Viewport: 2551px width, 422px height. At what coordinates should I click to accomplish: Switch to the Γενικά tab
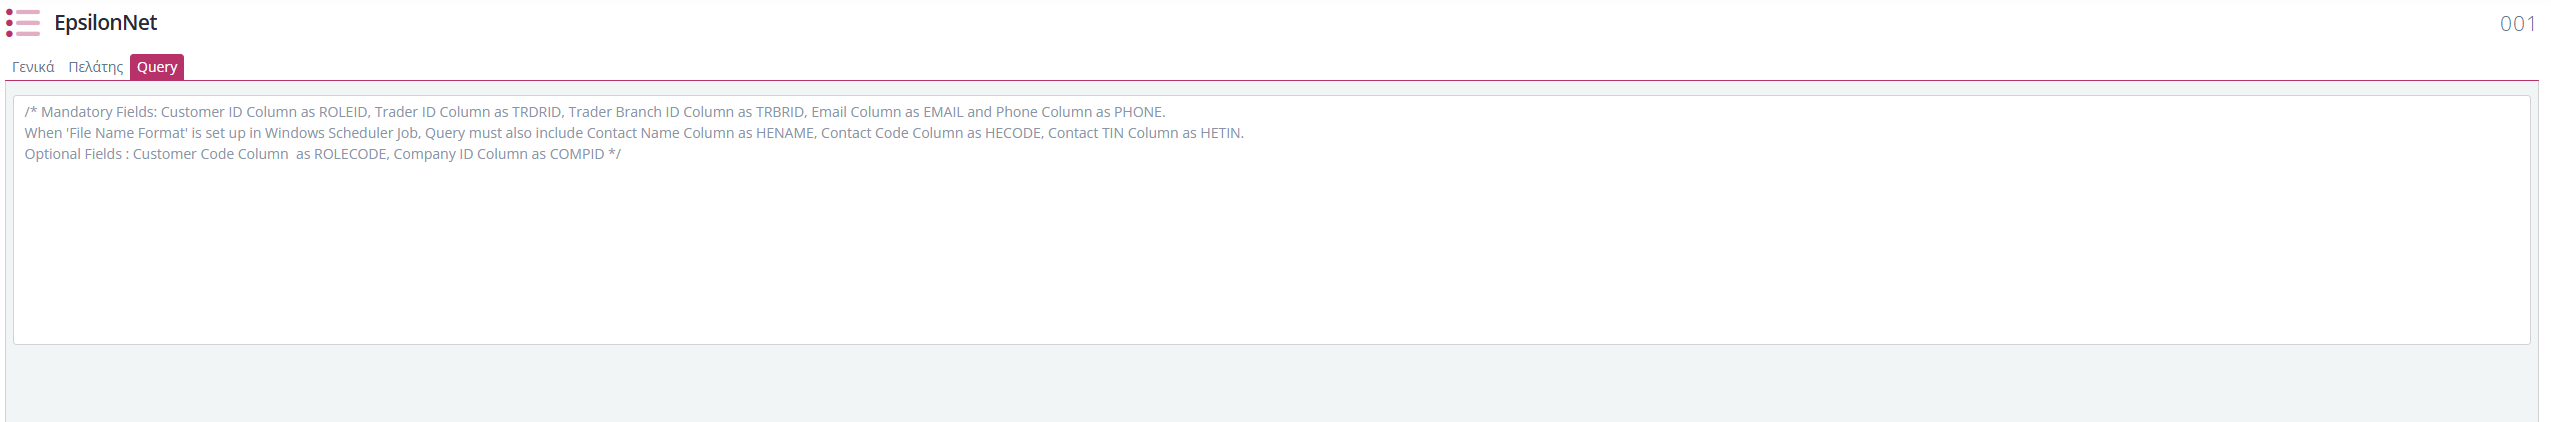(x=33, y=67)
